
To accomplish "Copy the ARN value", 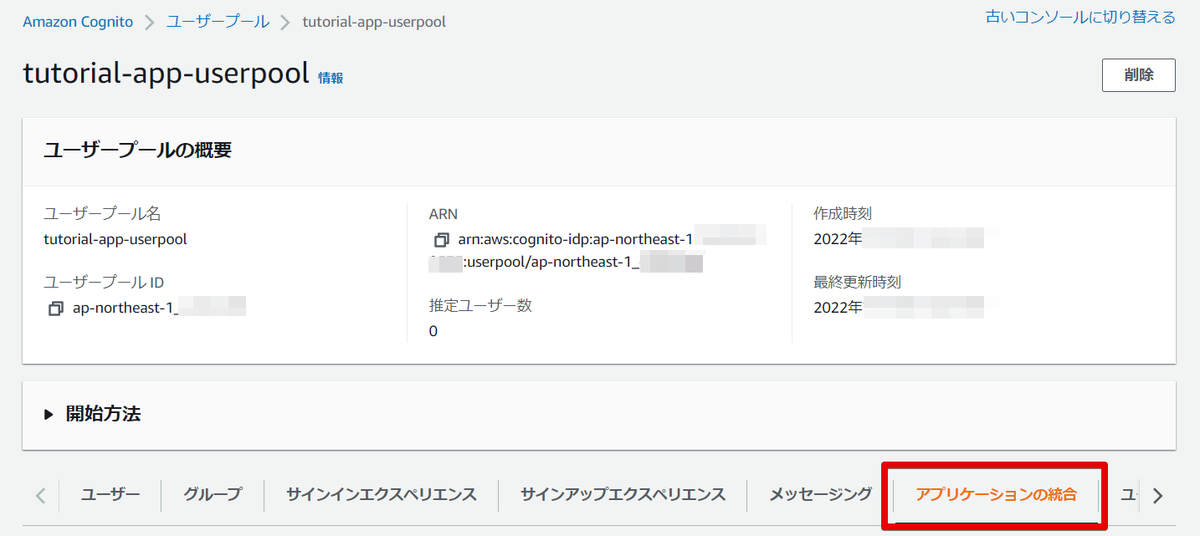I will coord(441,240).
